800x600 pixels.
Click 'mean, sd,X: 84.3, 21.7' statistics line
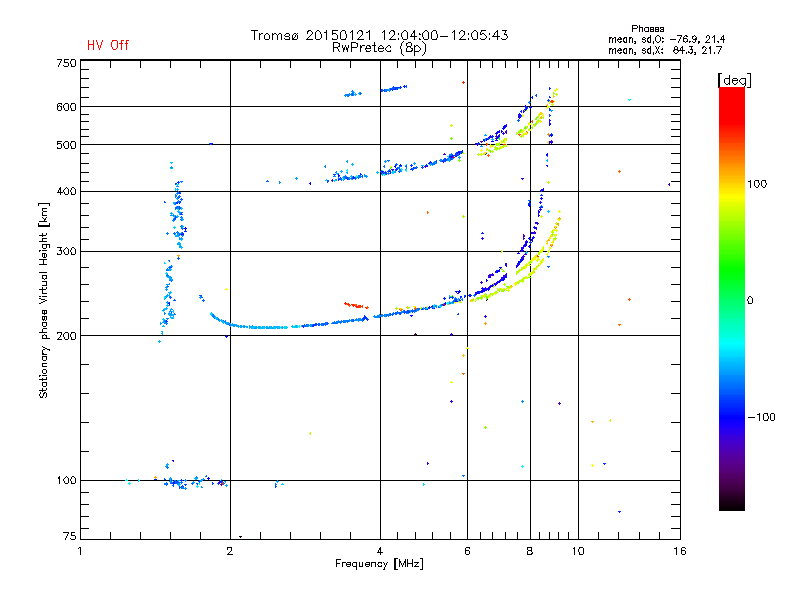click(665, 50)
